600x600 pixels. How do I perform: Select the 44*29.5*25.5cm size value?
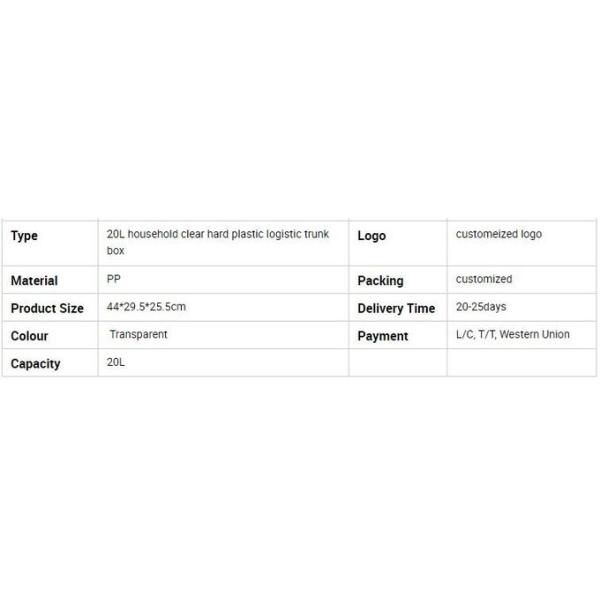point(146,307)
